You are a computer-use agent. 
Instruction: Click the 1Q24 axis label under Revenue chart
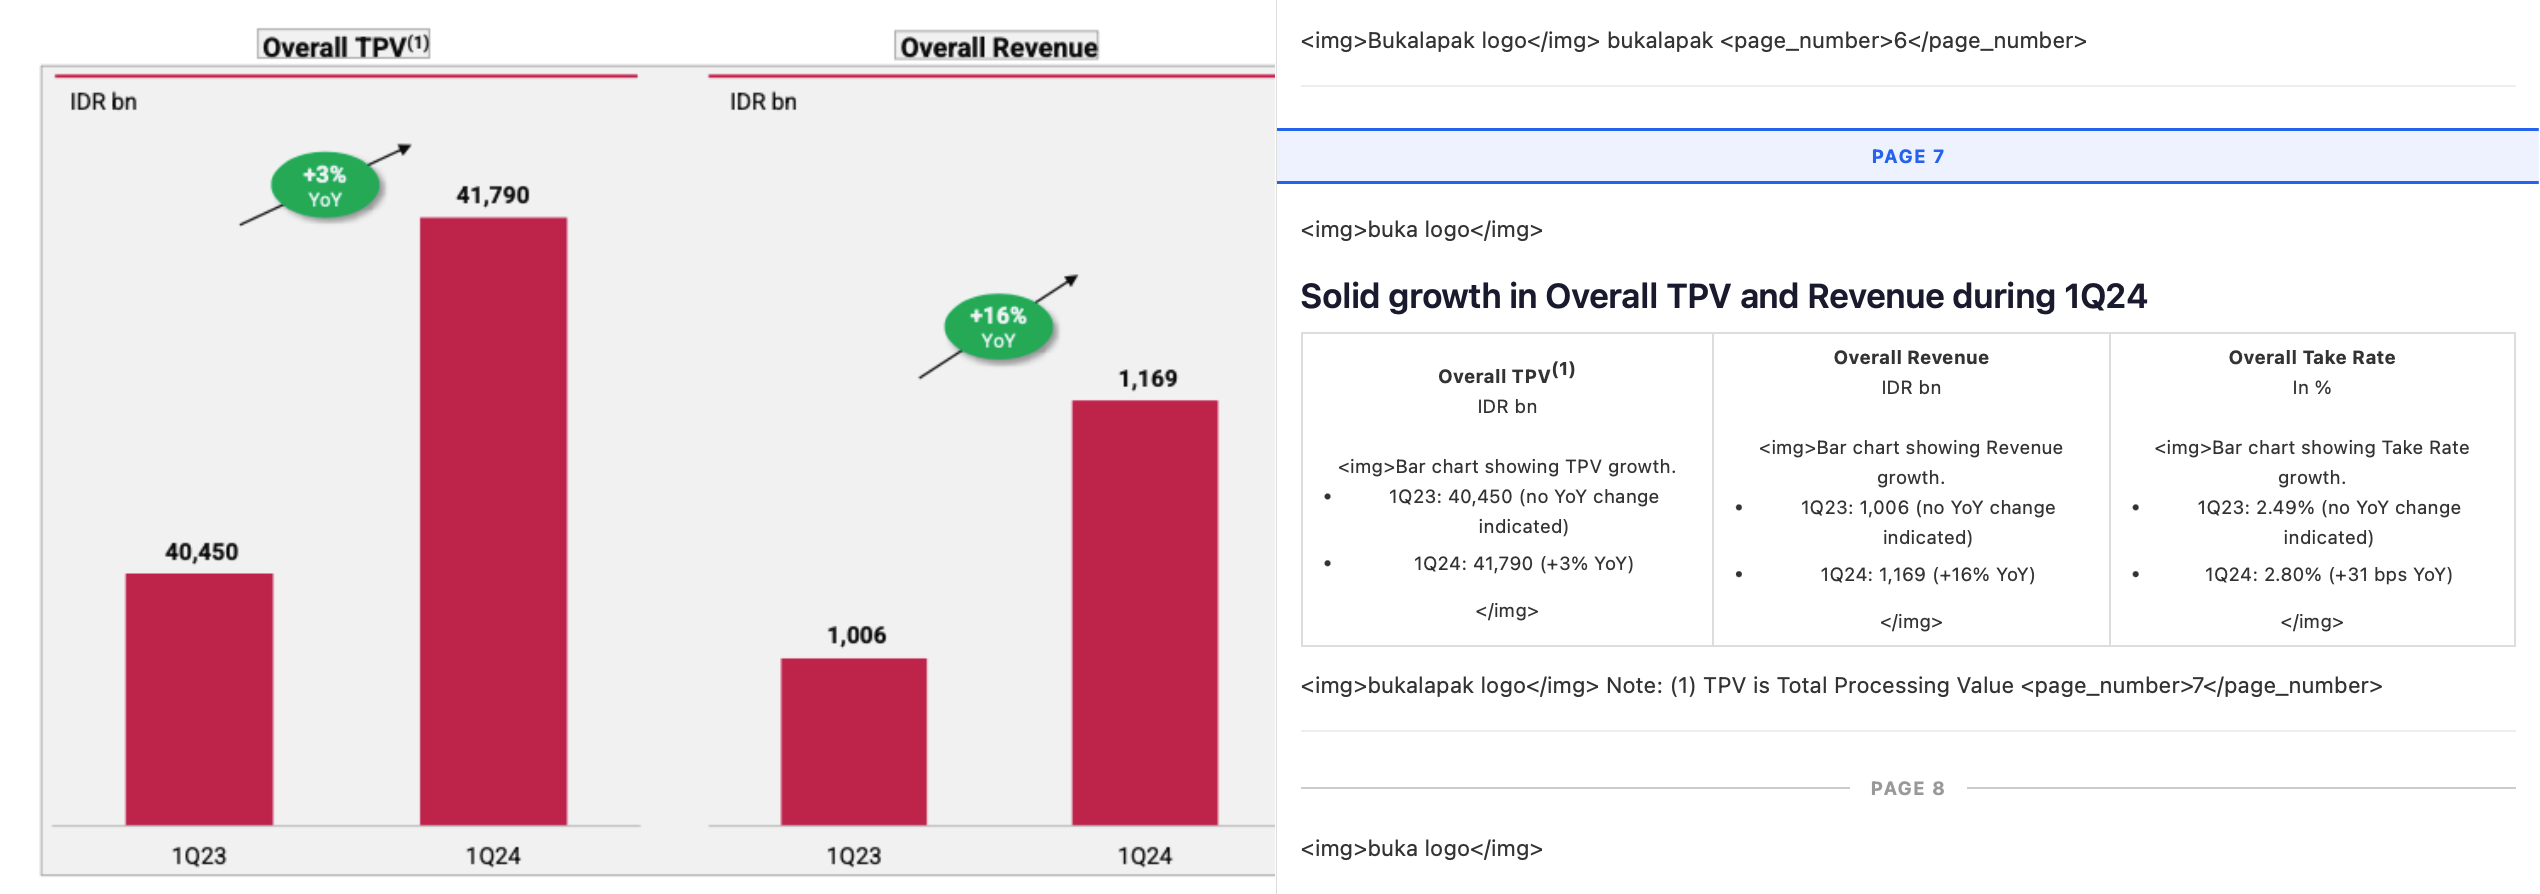click(x=1144, y=856)
